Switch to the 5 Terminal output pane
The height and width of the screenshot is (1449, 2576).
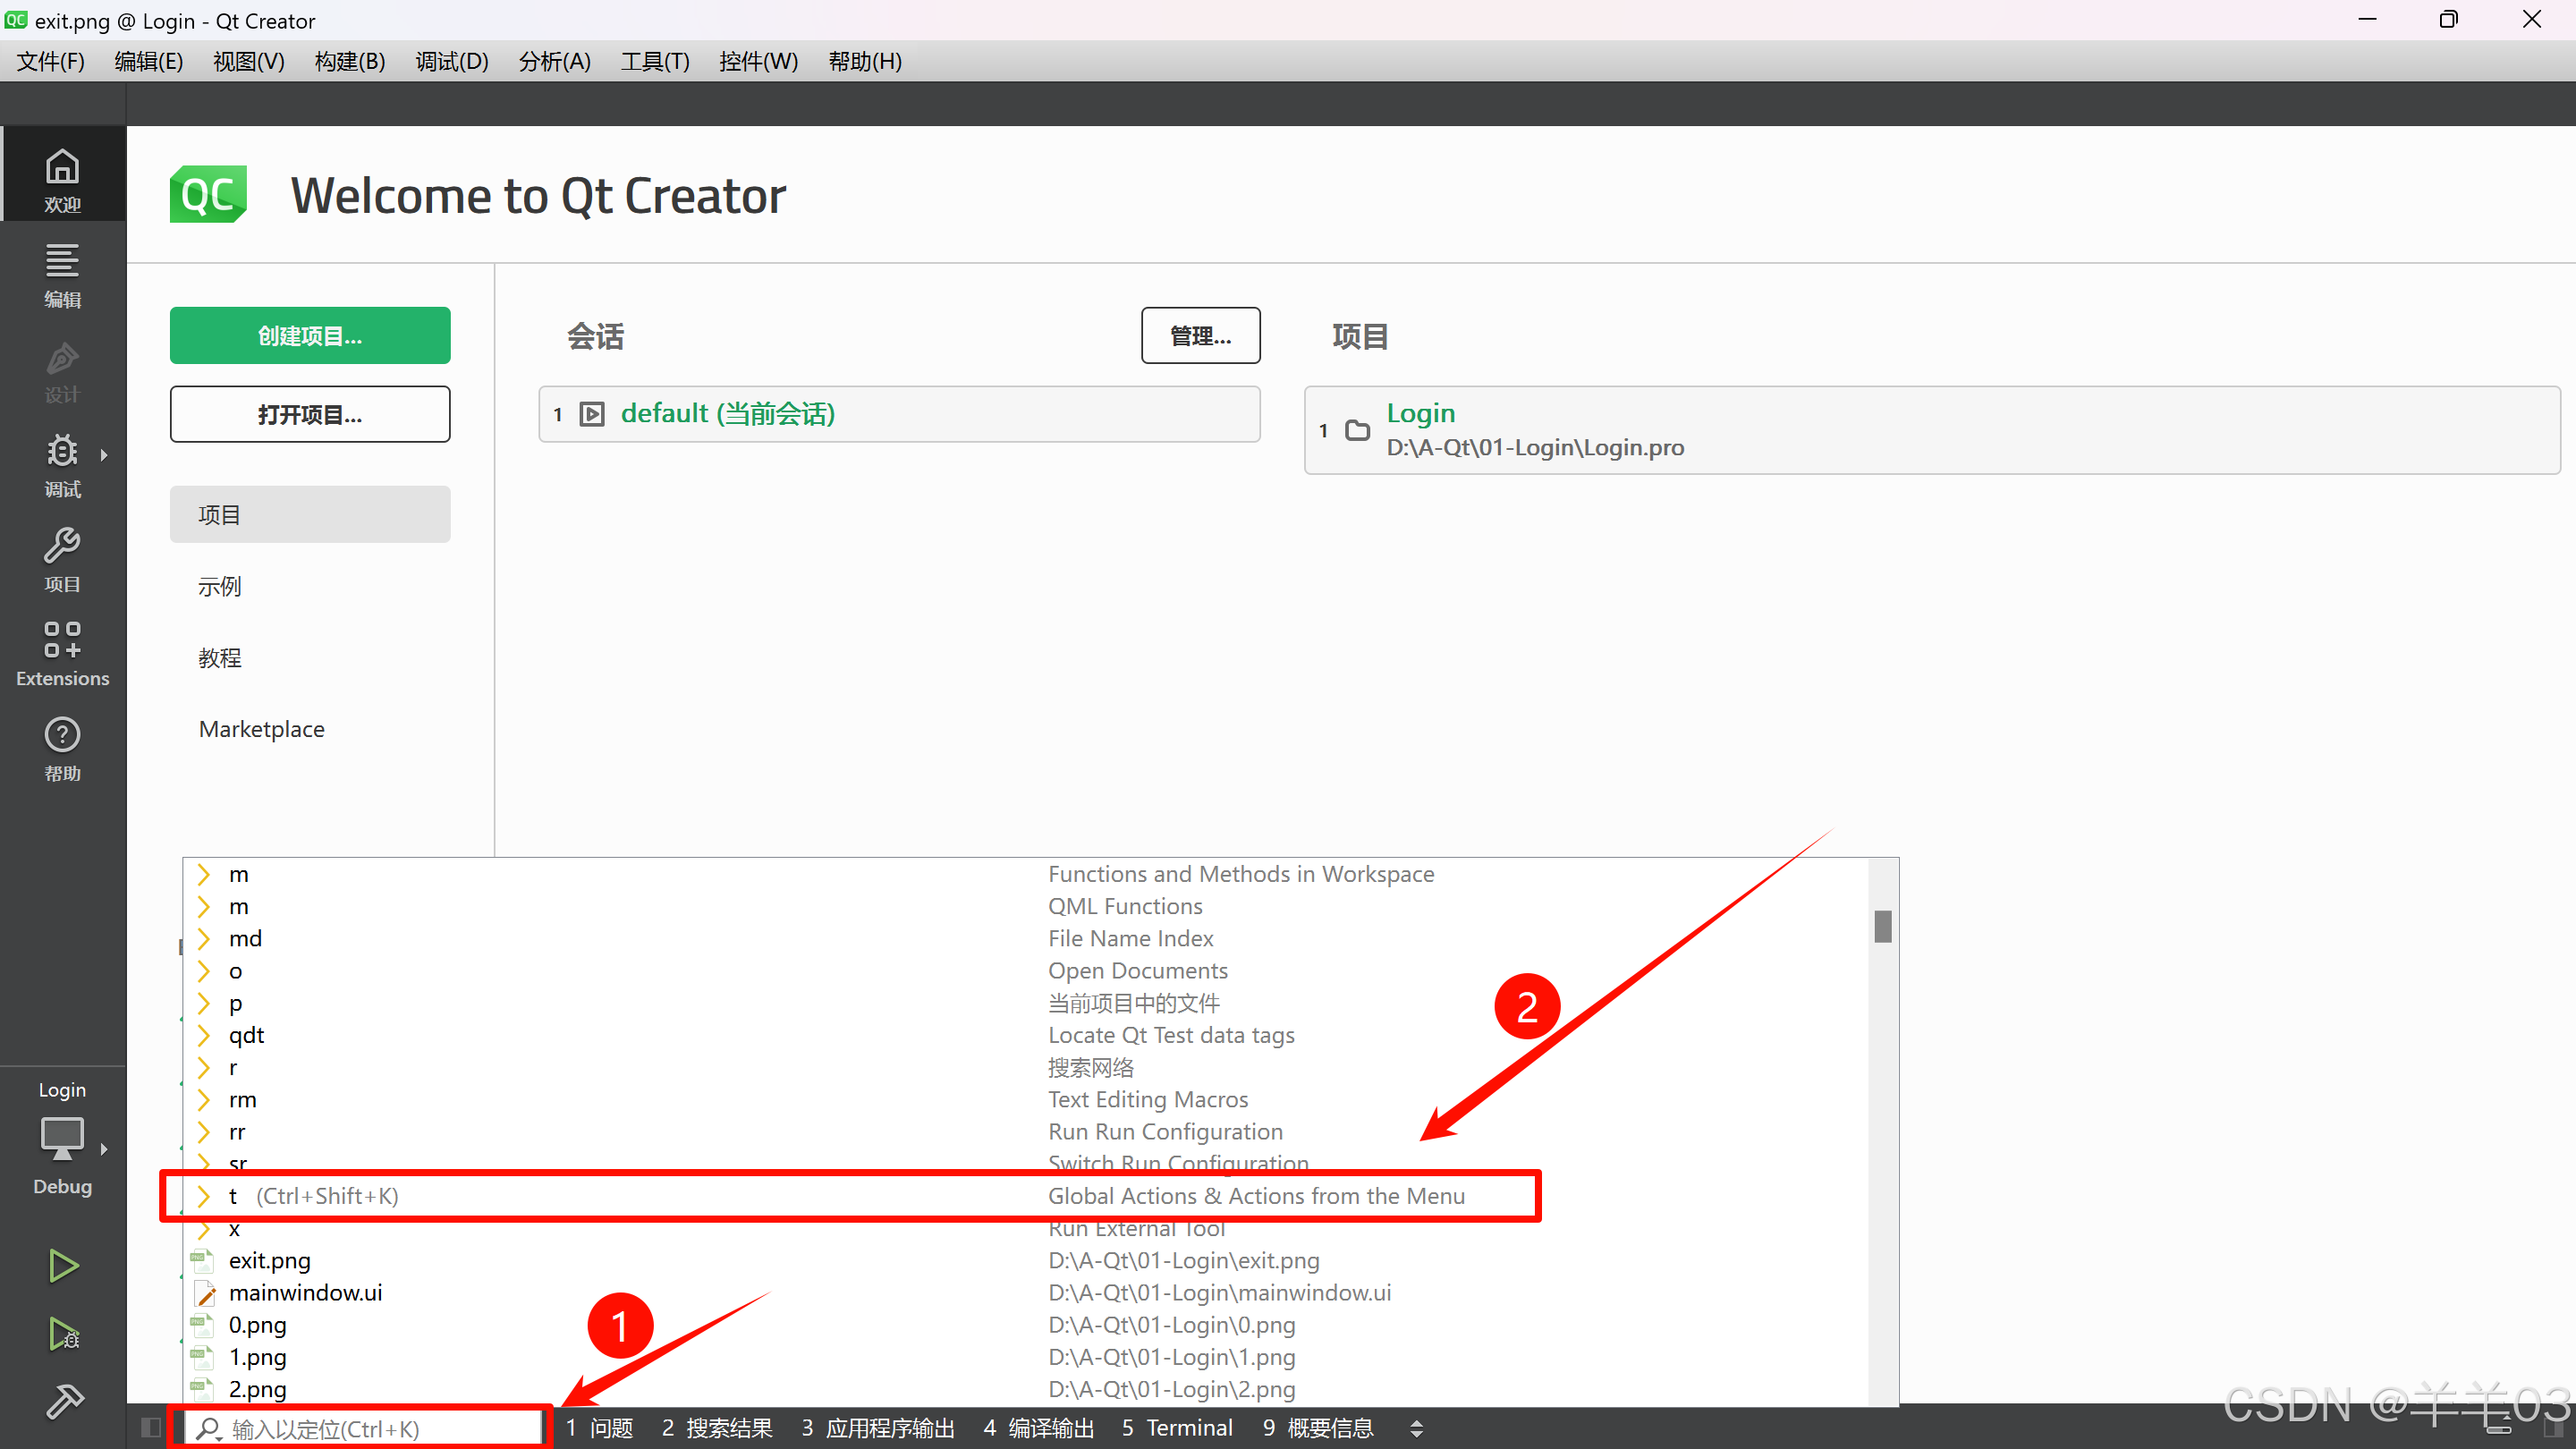1177,1428
